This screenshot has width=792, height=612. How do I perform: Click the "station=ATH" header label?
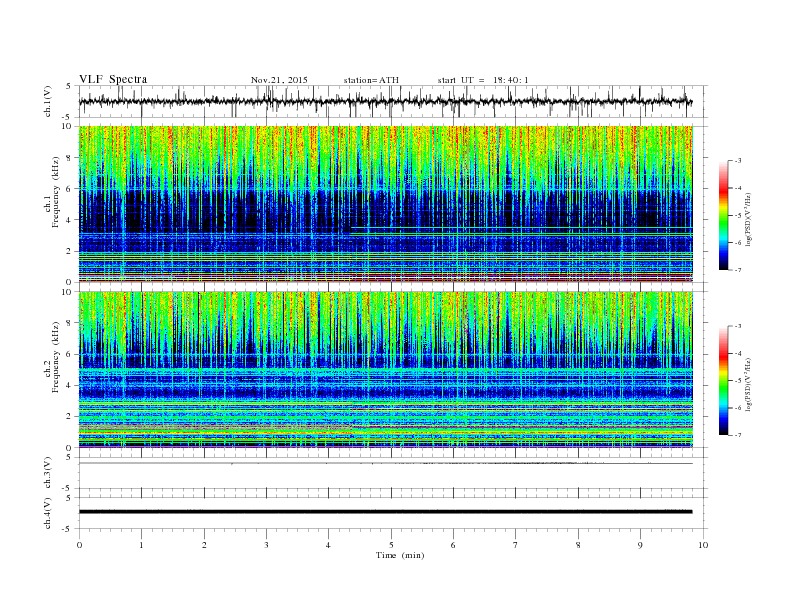[x=371, y=80]
